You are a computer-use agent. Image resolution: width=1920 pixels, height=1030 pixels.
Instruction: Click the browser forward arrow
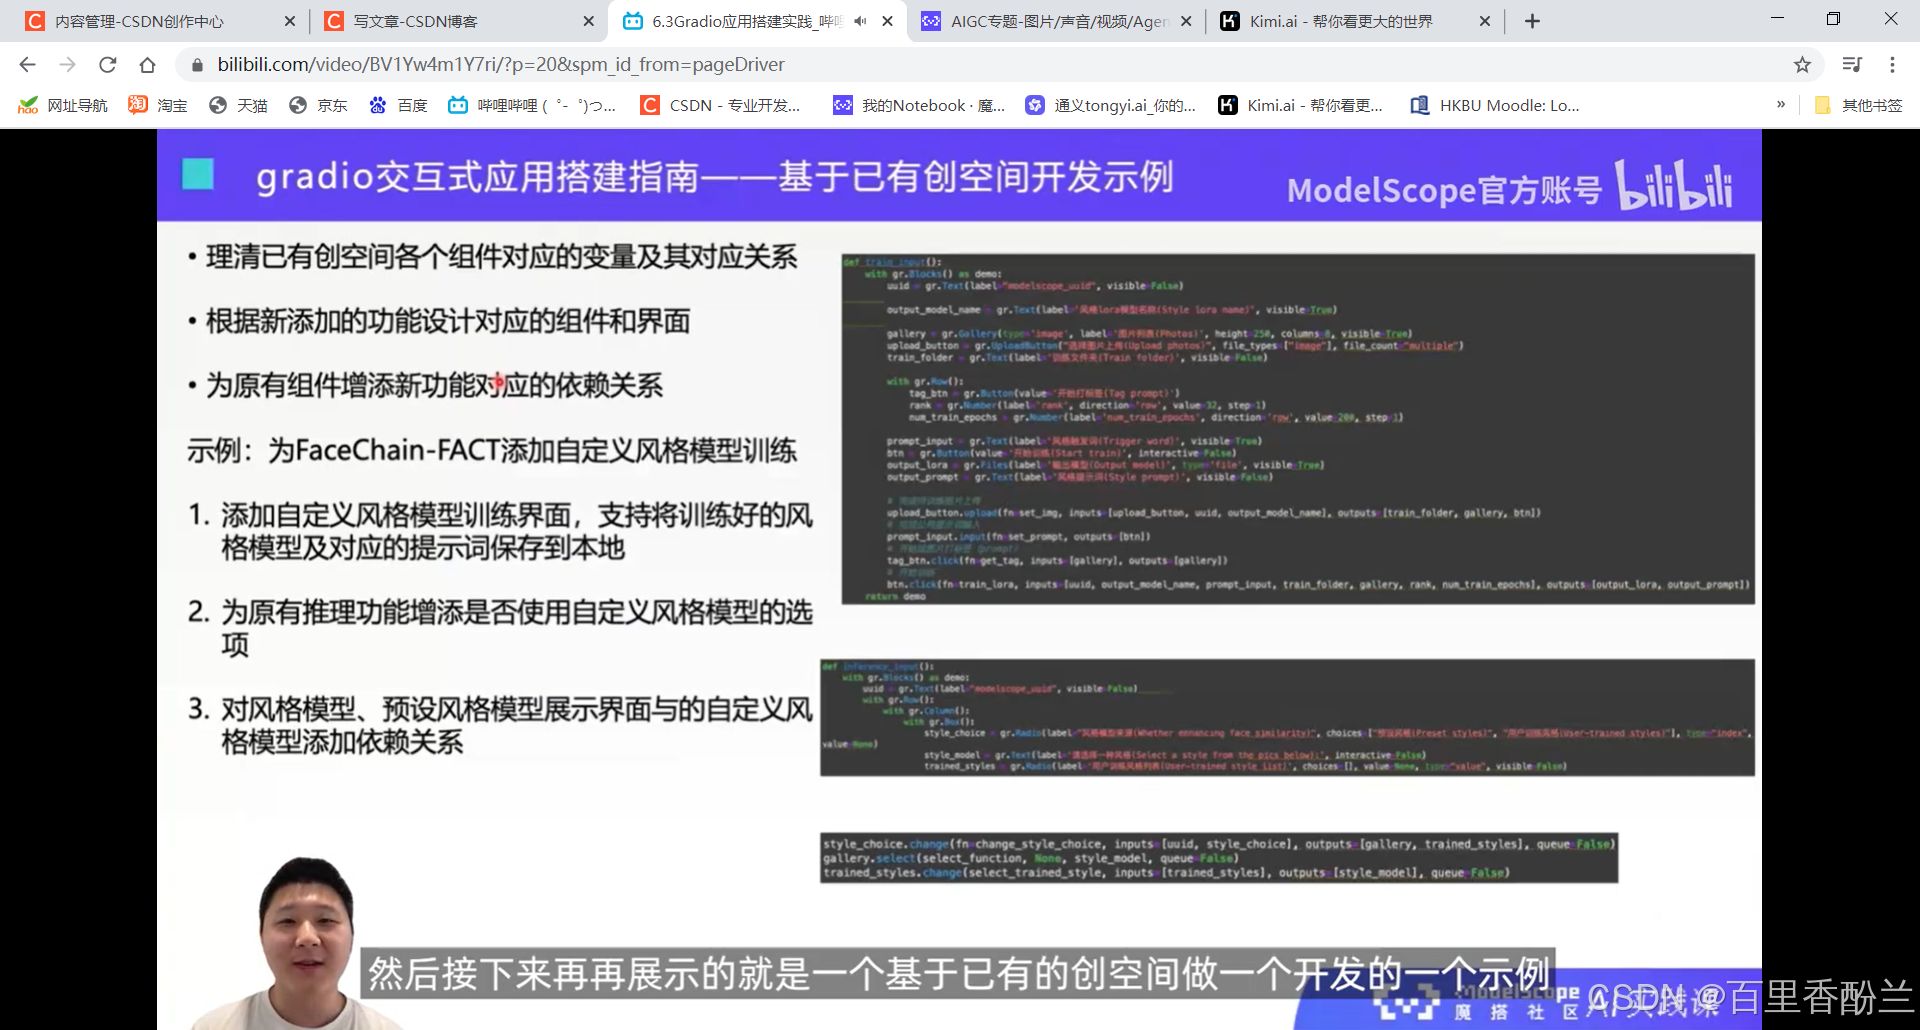[67, 65]
